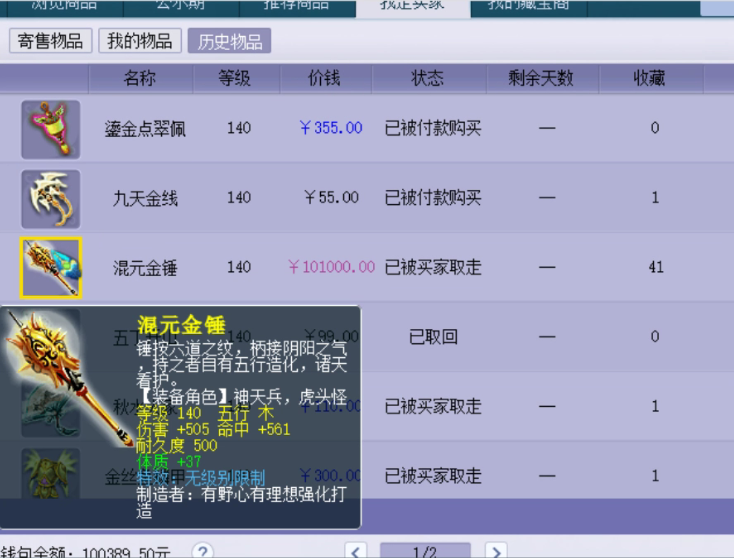This screenshot has height=558, width=734.
Task: Sort by 状态 column header
Action: click(428, 78)
